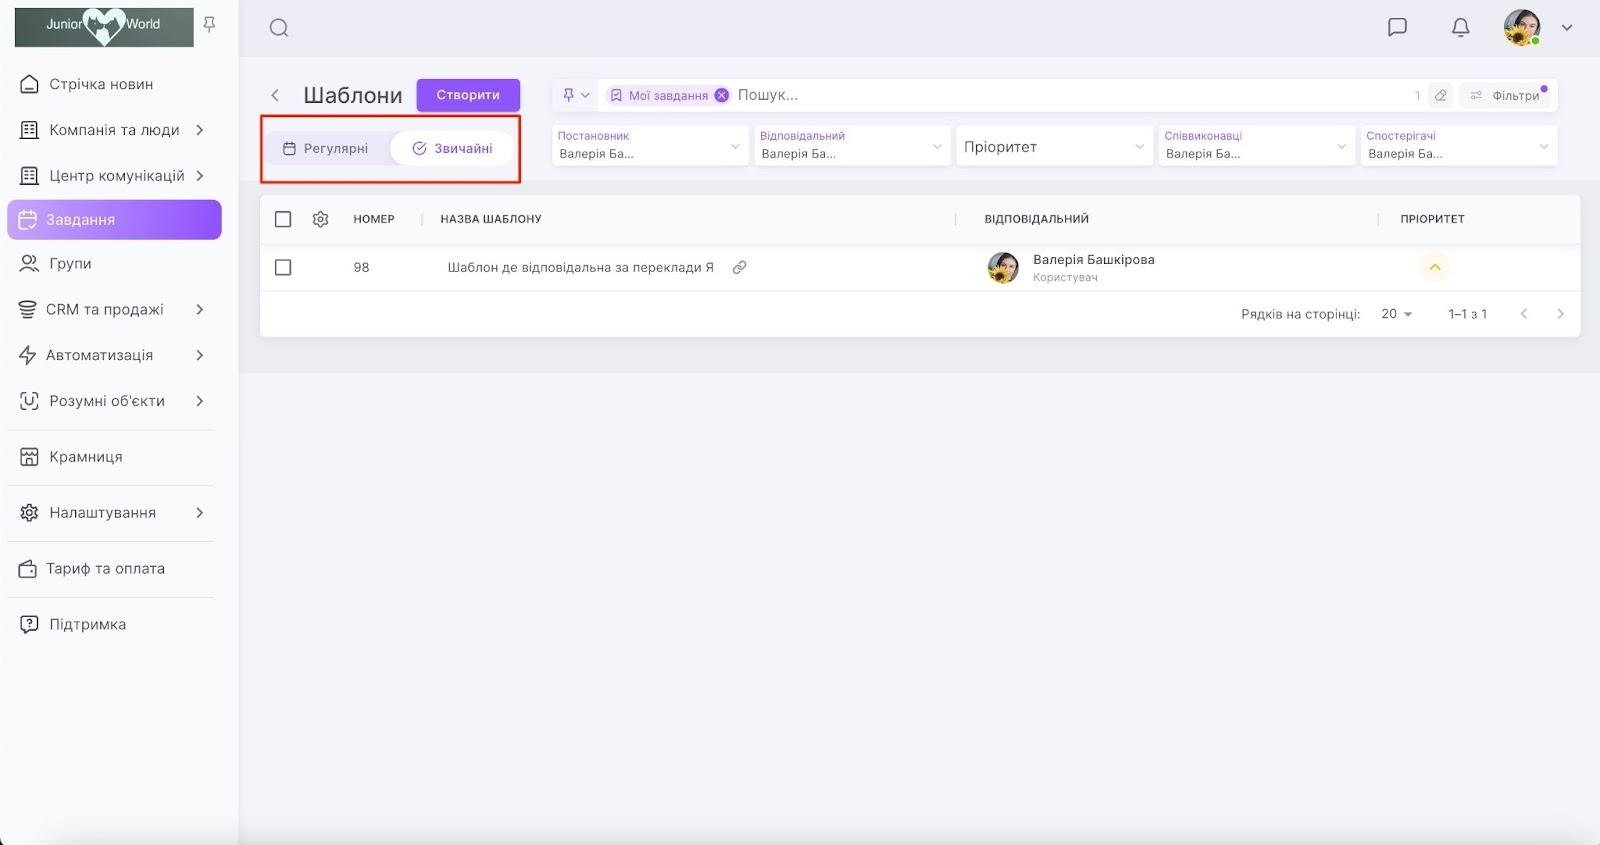Open the Фільтри button
Image resolution: width=1600 pixels, height=845 pixels.
point(1506,96)
